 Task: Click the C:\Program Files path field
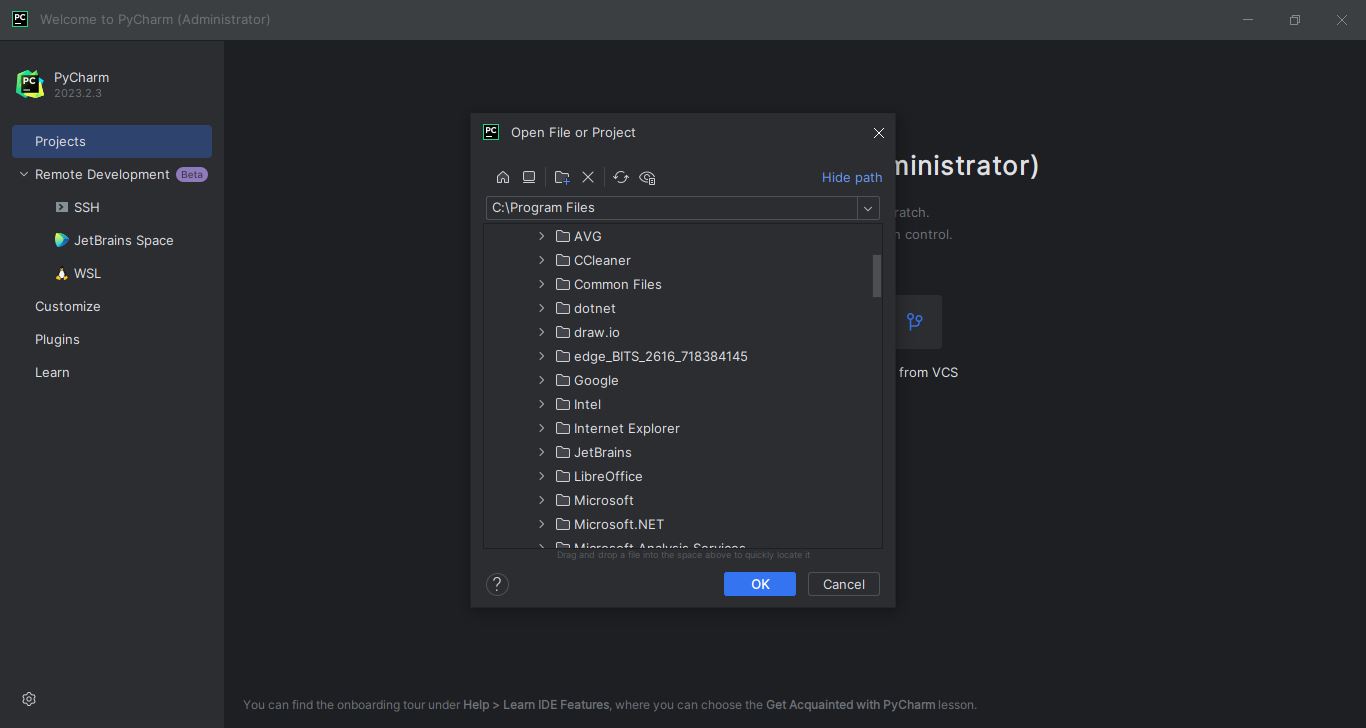672,208
